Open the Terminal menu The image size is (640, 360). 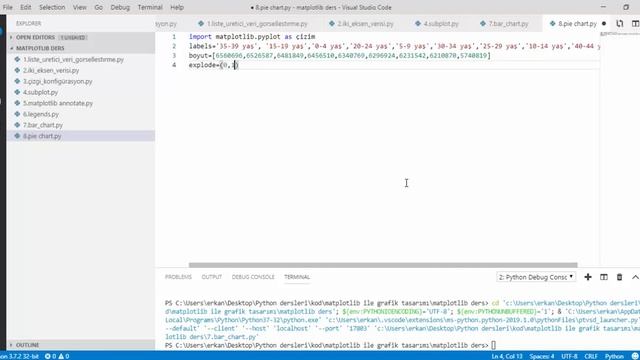150,7
